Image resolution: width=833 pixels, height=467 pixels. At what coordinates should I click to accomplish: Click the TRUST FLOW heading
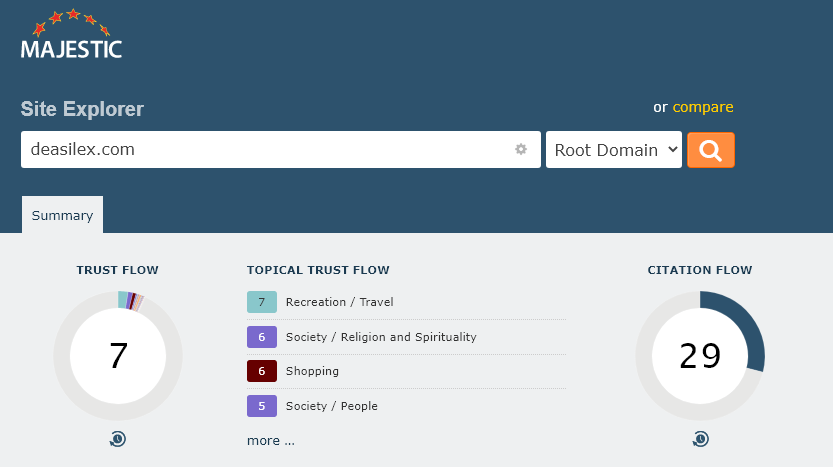point(117,270)
